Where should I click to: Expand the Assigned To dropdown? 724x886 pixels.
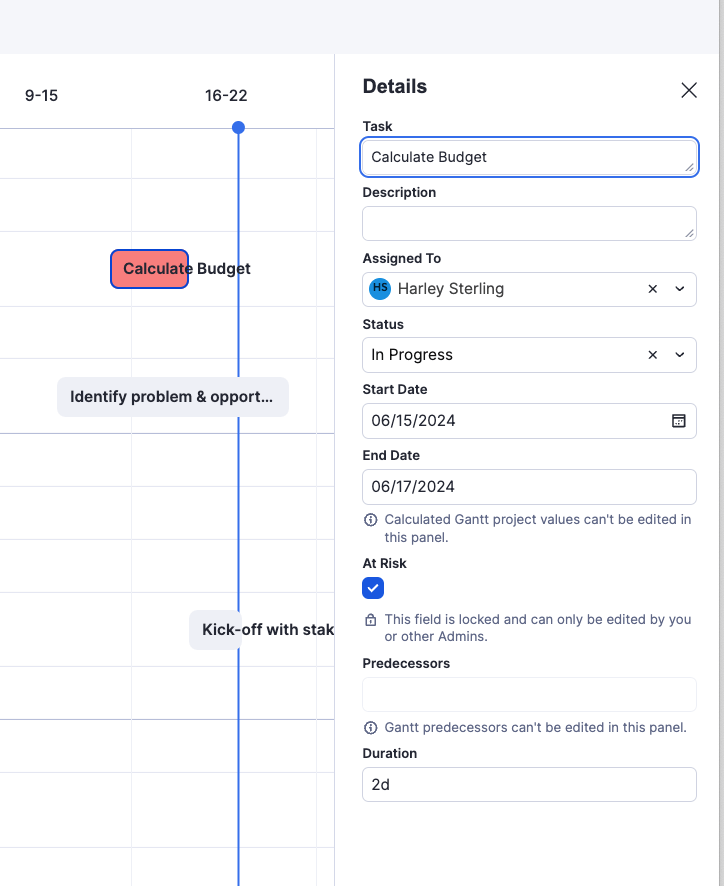tap(680, 289)
